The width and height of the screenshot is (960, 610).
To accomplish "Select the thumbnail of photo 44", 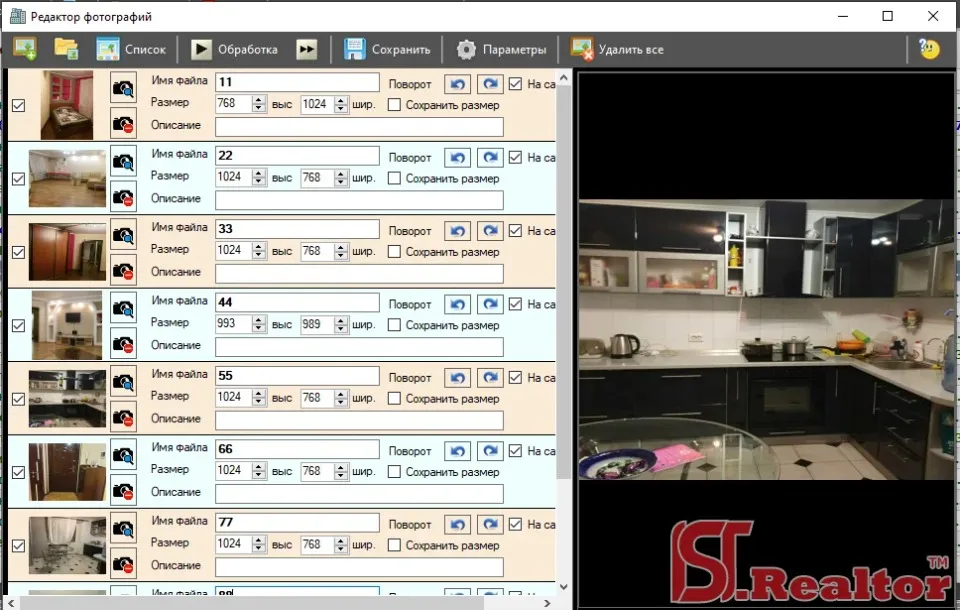I will tap(67, 325).
